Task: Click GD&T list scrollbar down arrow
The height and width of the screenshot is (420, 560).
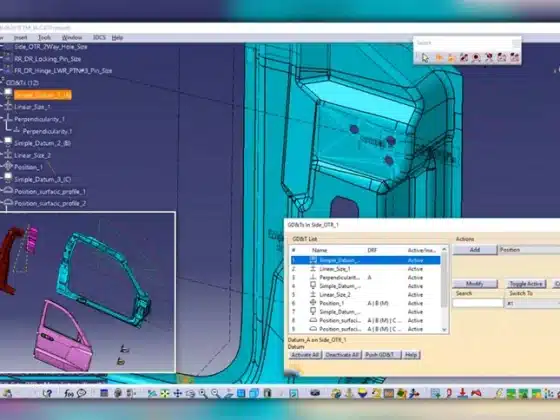Action: (444, 329)
